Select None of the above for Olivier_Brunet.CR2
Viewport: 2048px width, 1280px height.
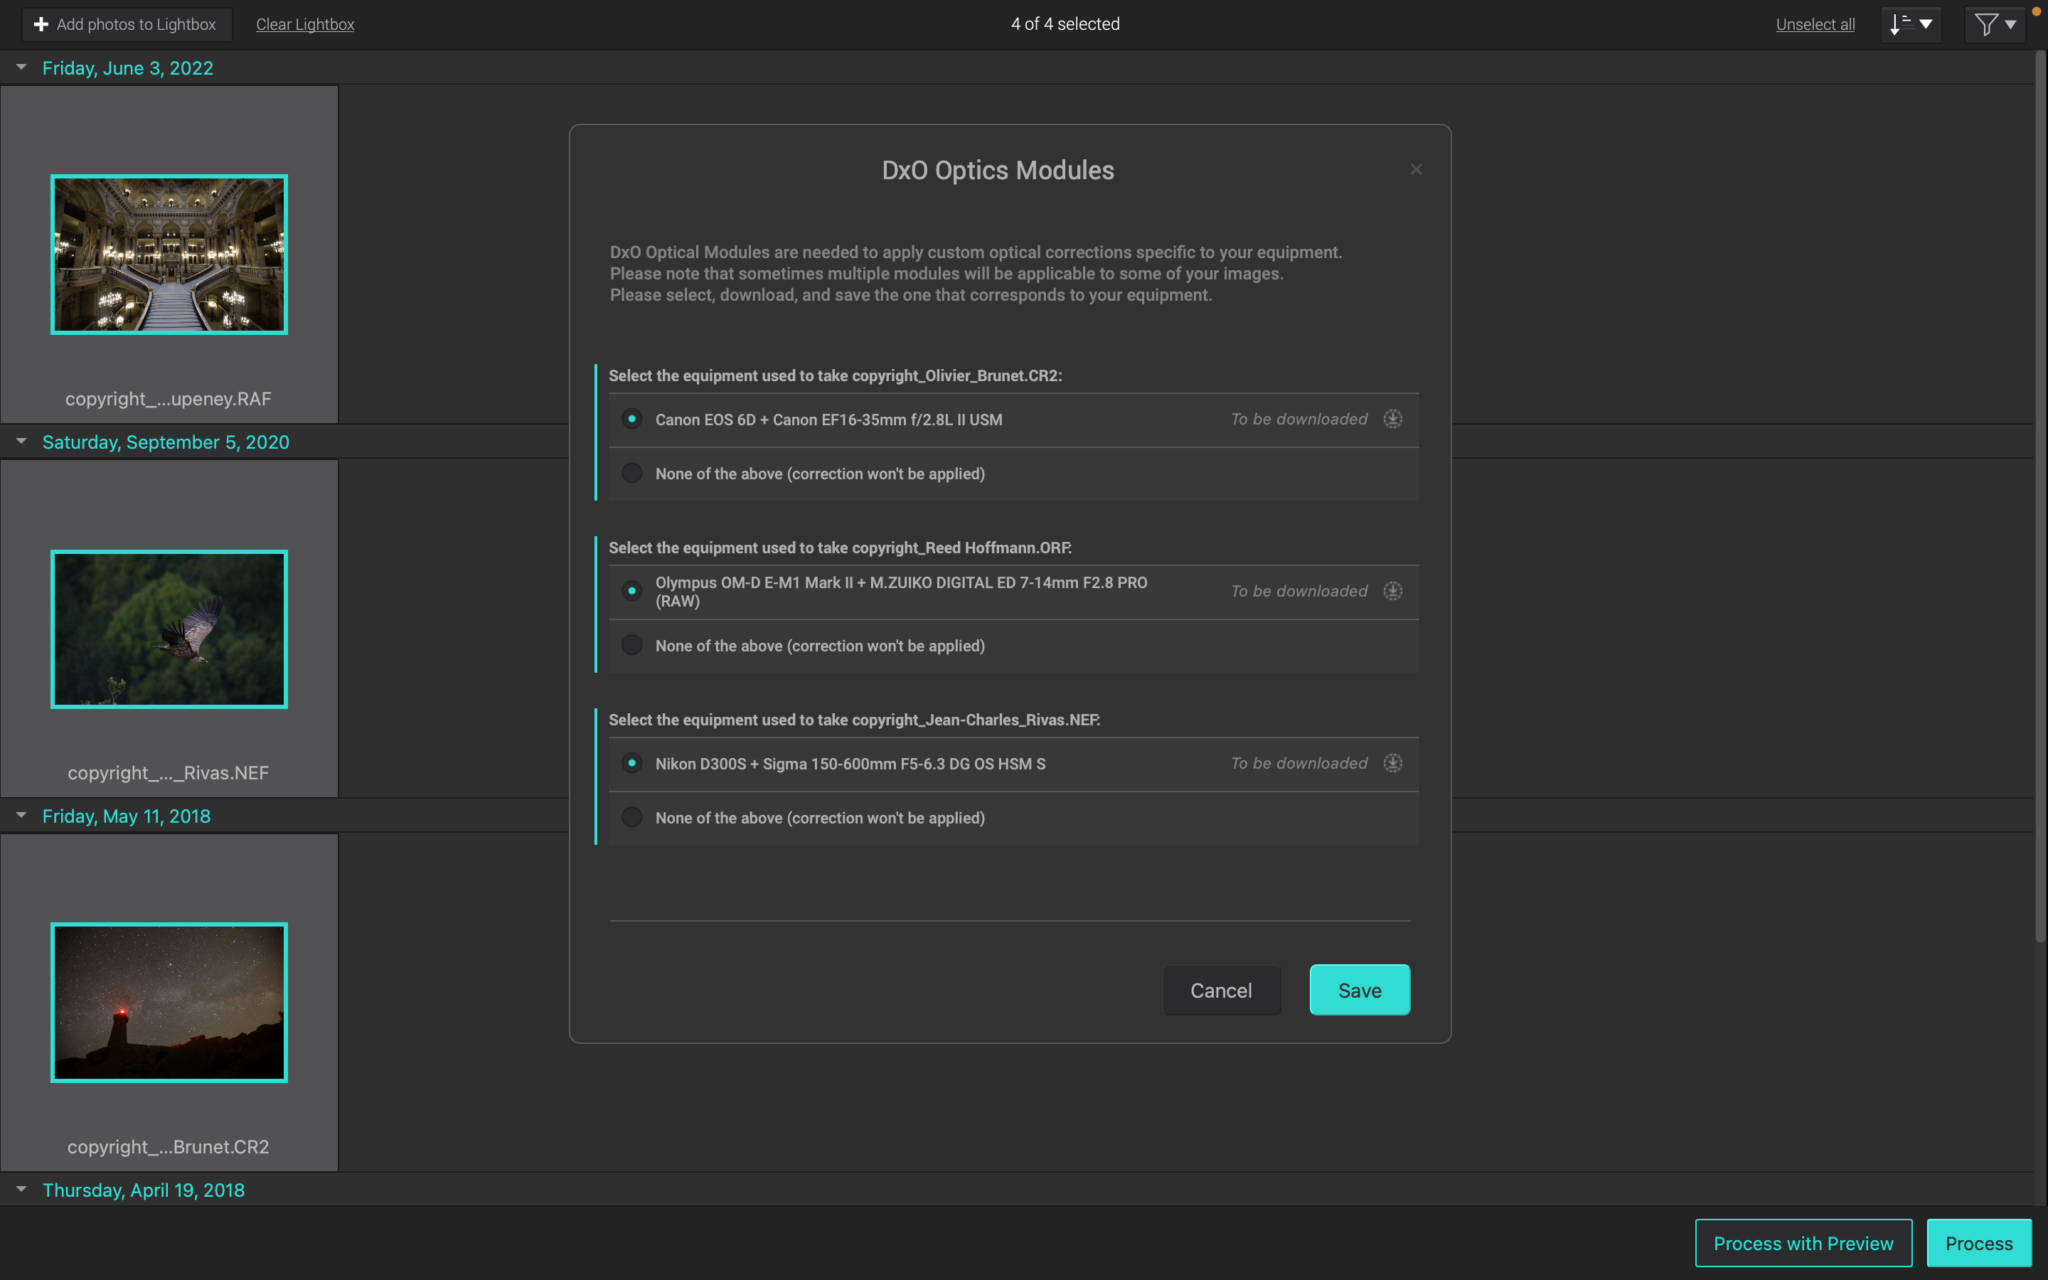(632, 473)
